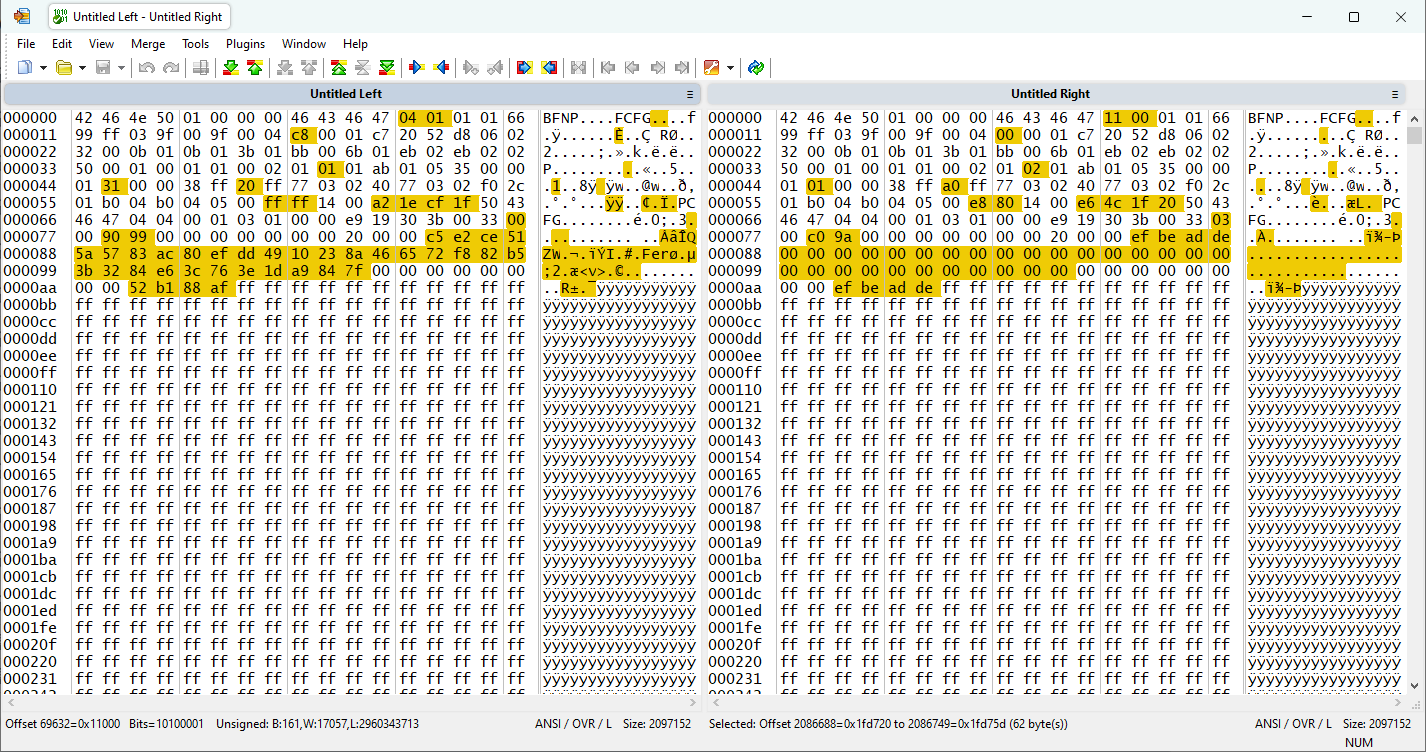Image resolution: width=1426 pixels, height=752 pixels.
Task: Open the Plugins menu
Action: (245, 44)
